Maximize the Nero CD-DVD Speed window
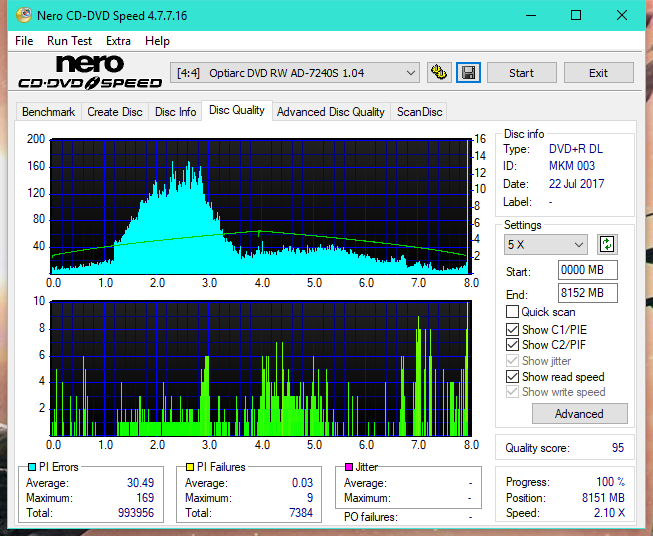This screenshot has width=653, height=536. click(576, 15)
